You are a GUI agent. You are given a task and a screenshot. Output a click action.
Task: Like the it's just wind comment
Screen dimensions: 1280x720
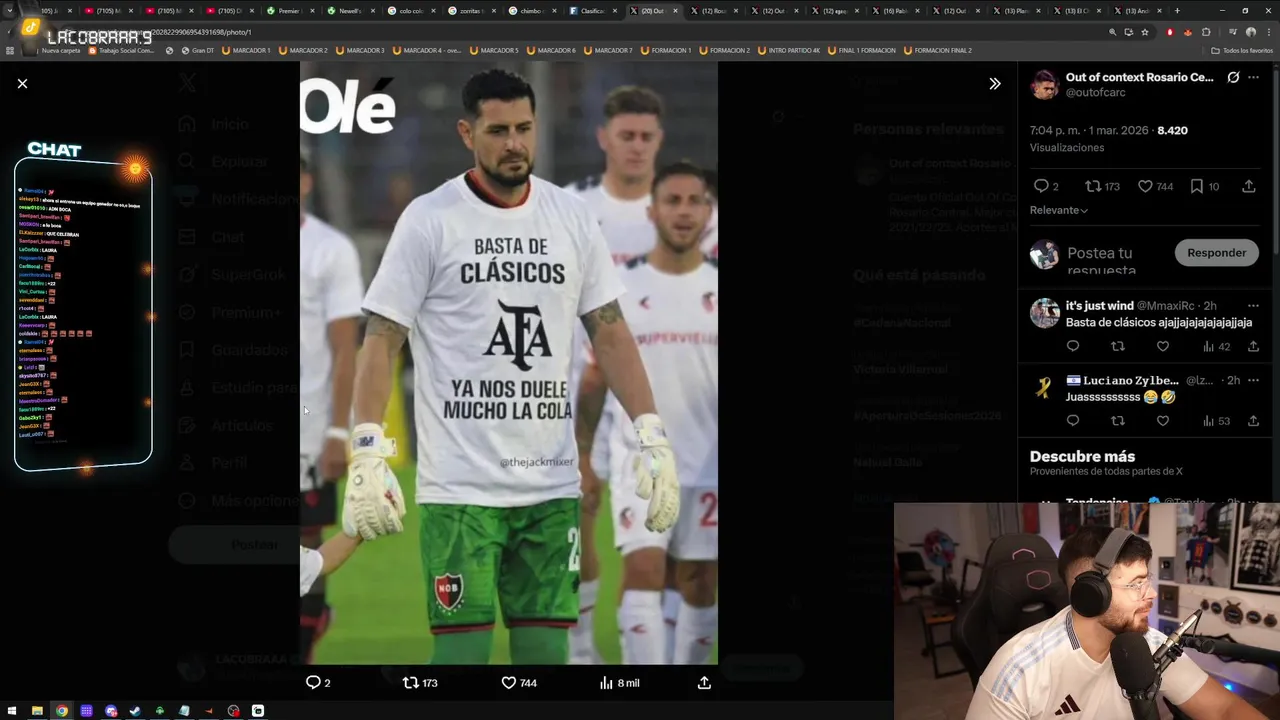(x=1163, y=346)
